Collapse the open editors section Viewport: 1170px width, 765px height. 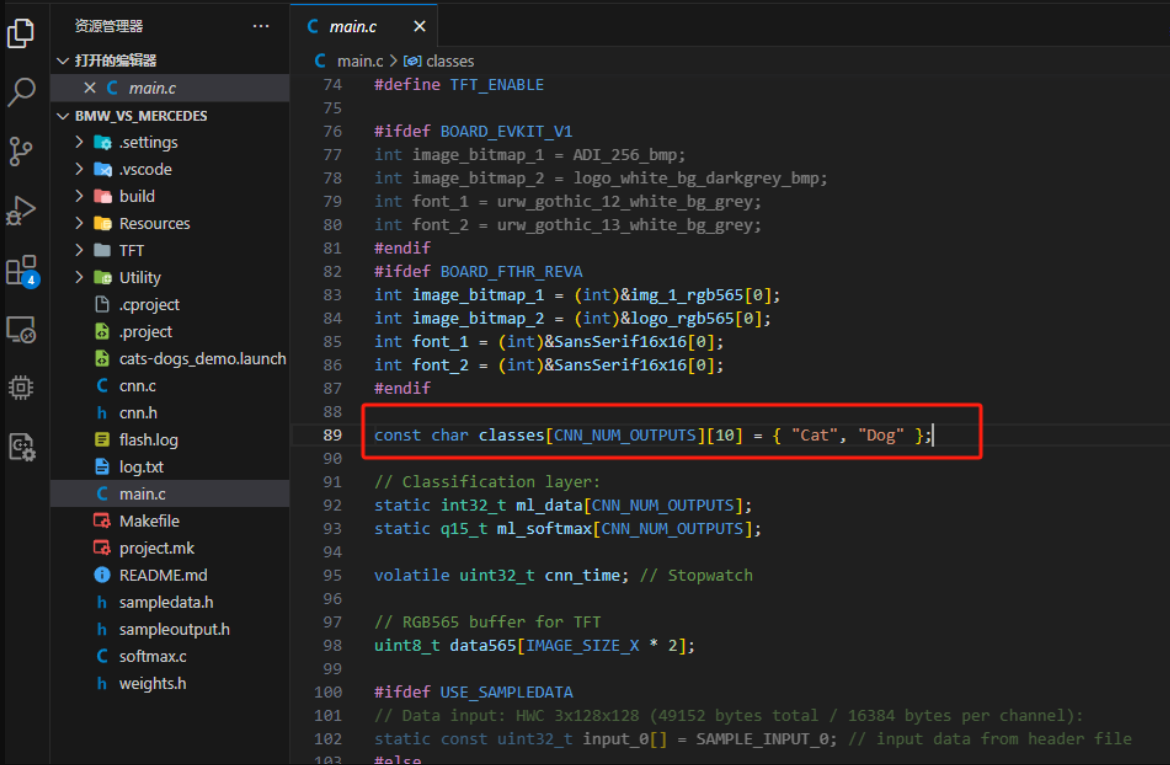[x=63, y=60]
